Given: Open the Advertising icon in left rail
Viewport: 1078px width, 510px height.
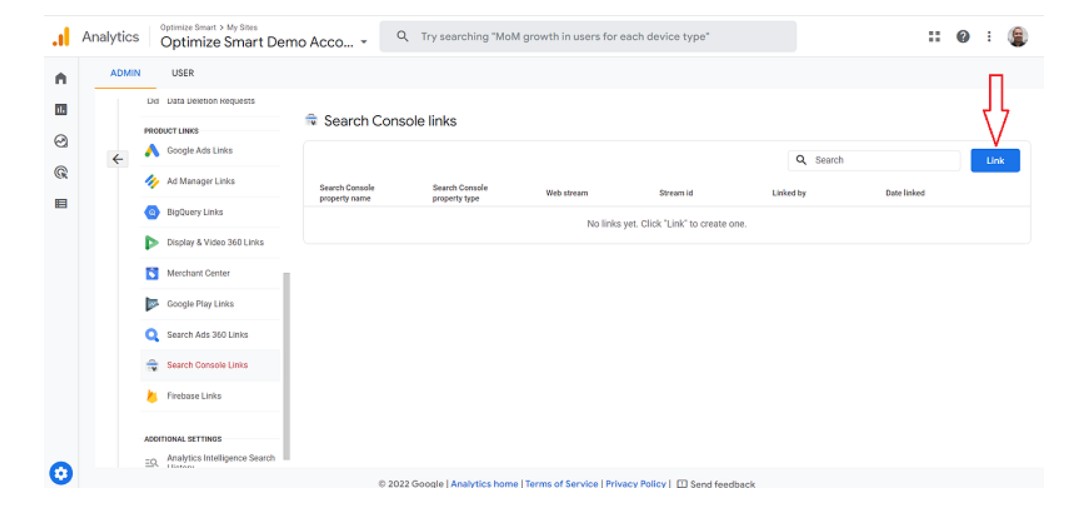Looking at the screenshot, I should point(61,173).
